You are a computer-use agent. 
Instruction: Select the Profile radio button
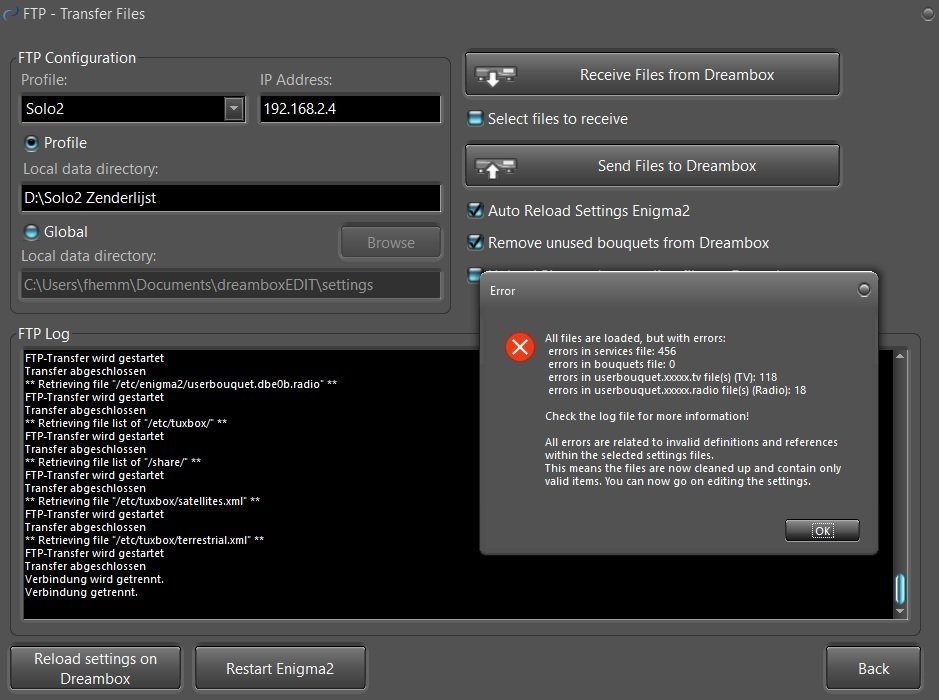tap(31, 143)
